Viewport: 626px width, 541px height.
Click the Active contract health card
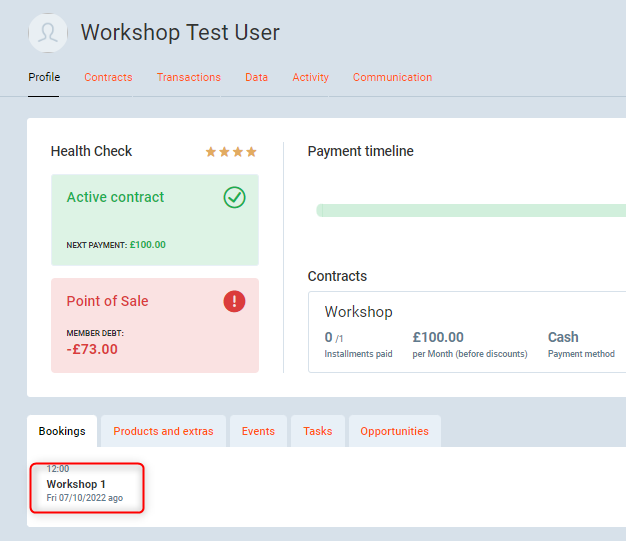coord(154,220)
